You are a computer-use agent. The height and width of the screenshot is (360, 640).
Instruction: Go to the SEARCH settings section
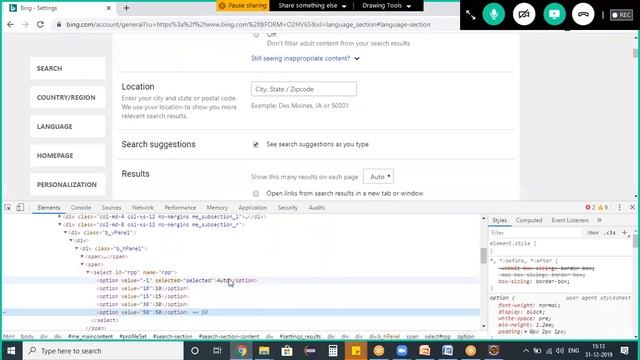(x=68, y=68)
